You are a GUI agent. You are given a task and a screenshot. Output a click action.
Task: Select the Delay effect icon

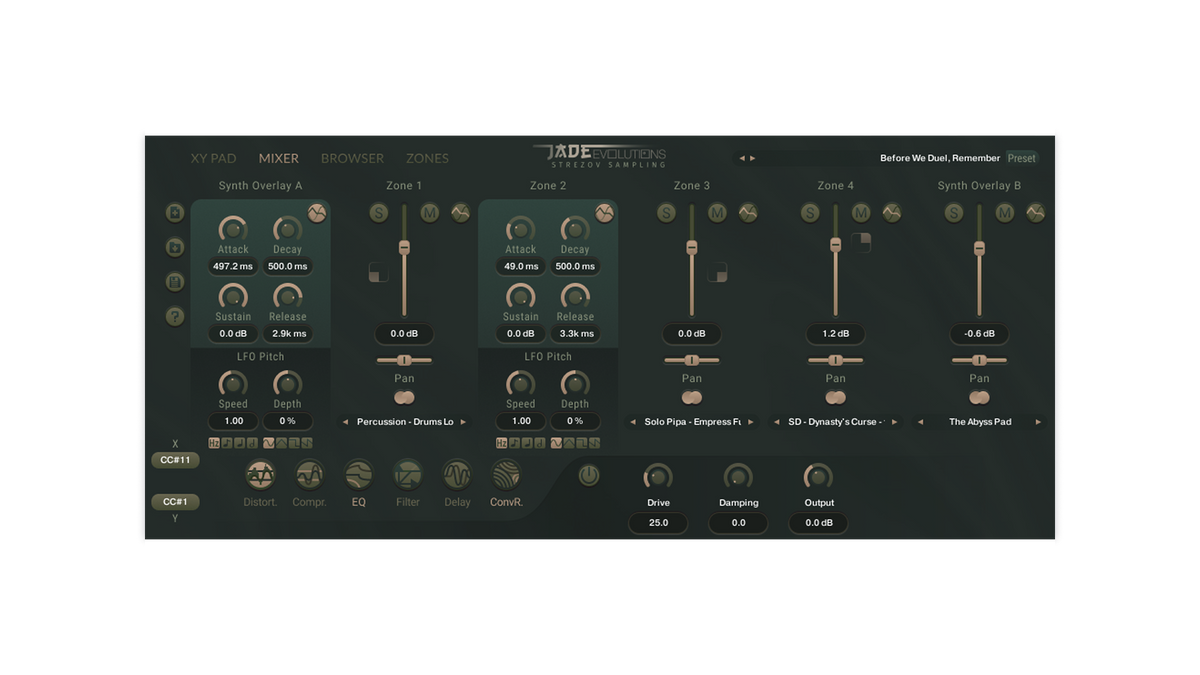pos(457,475)
